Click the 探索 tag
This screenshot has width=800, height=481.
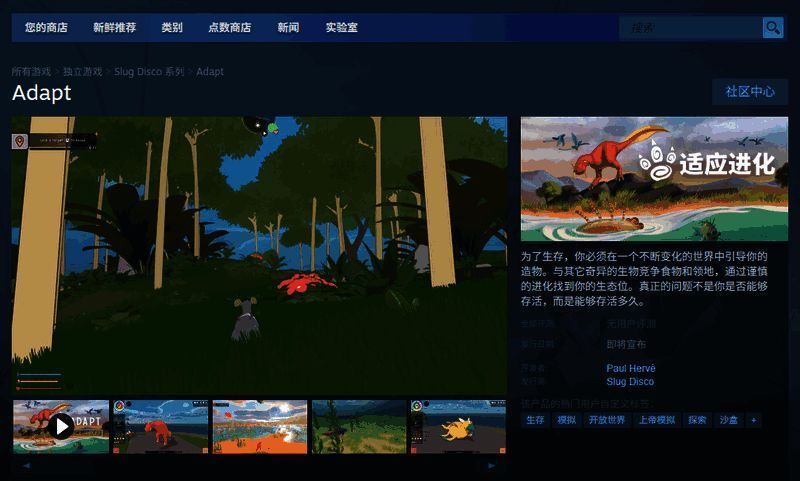(697, 420)
